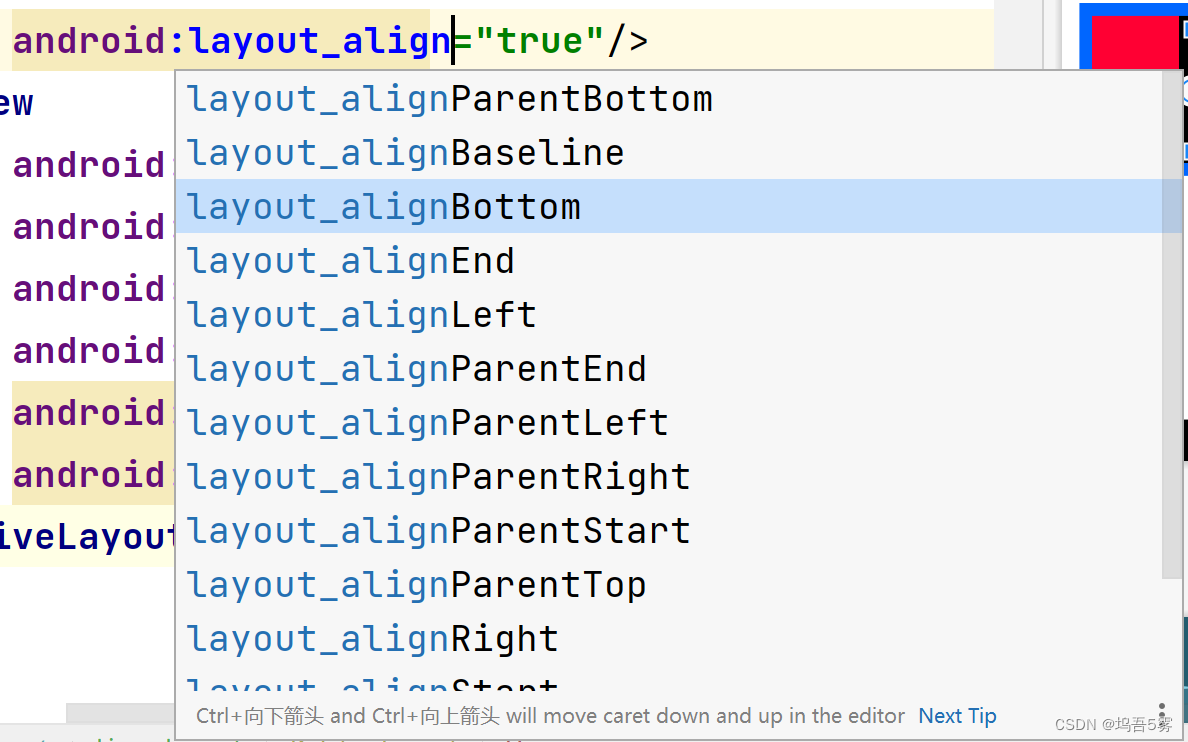Pick the highlighted layout_alignBottom suggestion

tap(384, 207)
